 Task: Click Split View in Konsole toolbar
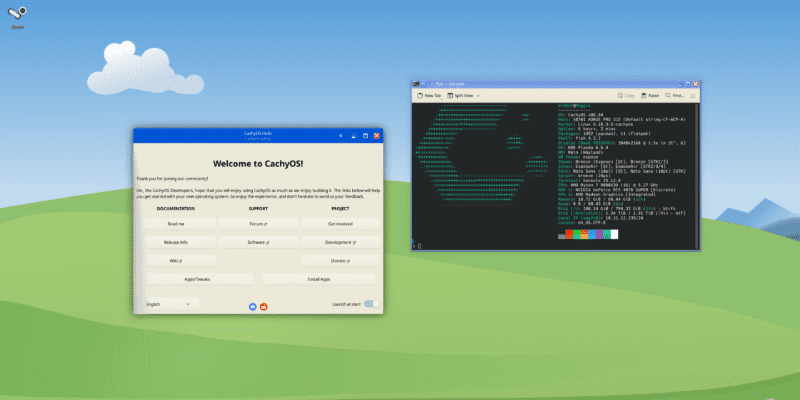[460, 96]
